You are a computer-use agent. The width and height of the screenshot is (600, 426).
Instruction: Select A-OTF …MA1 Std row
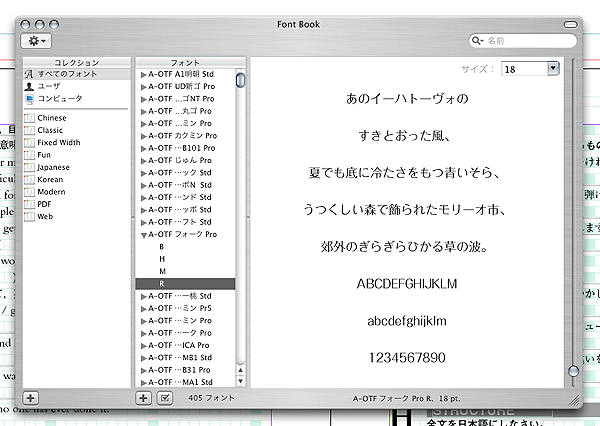point(186,382)
